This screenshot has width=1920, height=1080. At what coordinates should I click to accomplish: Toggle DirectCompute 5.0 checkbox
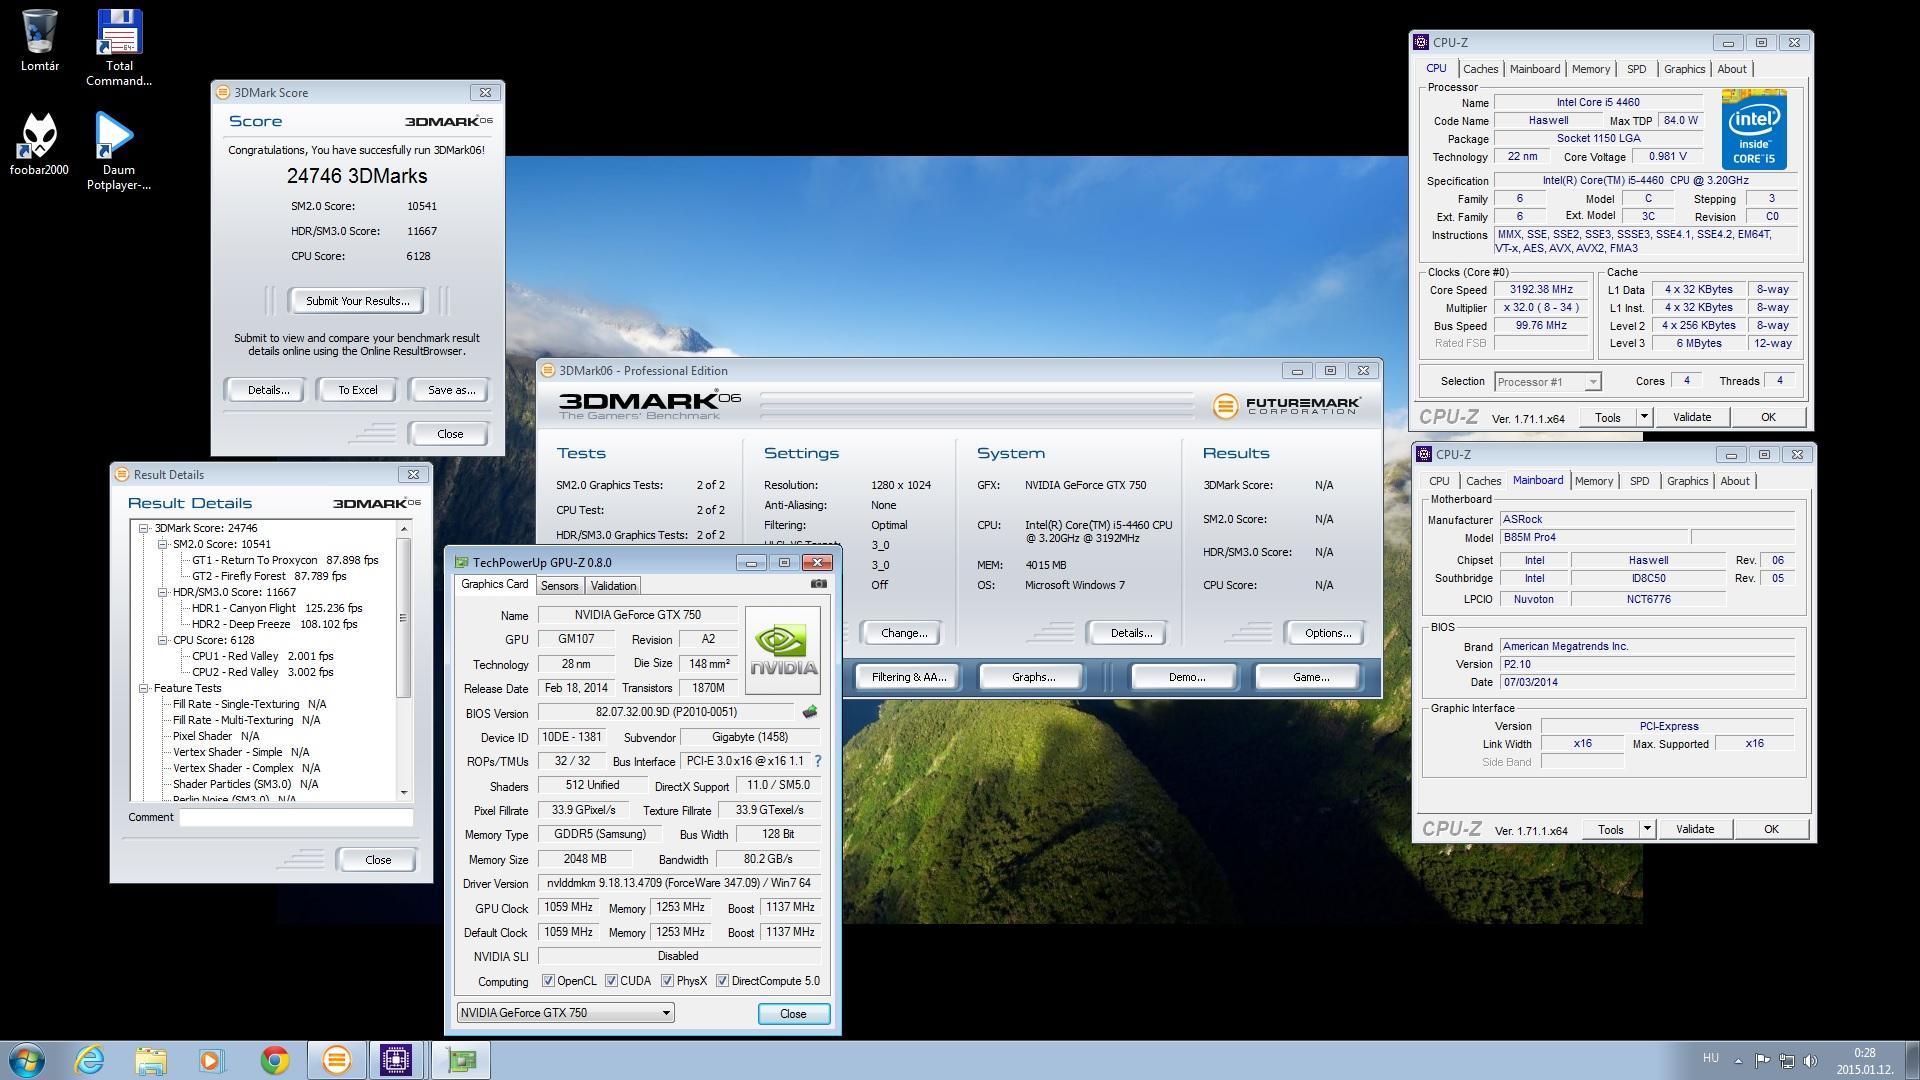click(x=722, y=981)
